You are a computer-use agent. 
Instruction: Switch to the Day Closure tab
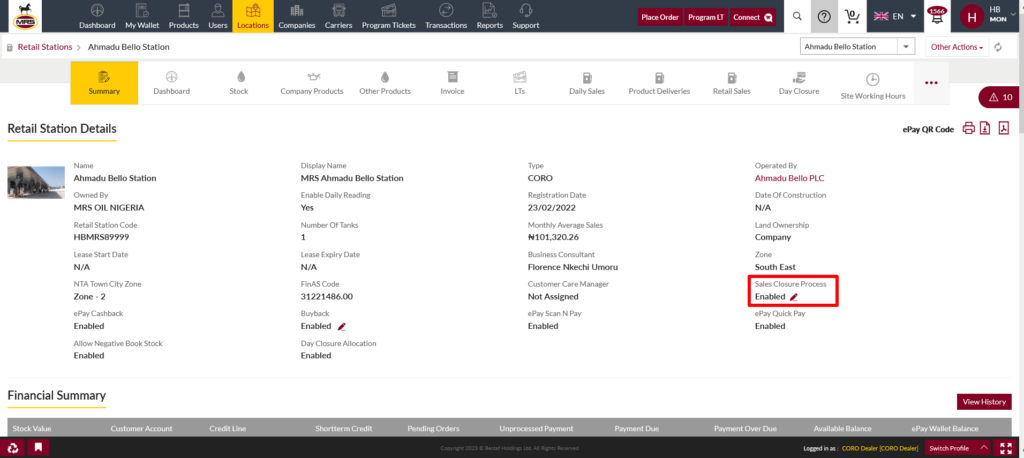[799, 83]
